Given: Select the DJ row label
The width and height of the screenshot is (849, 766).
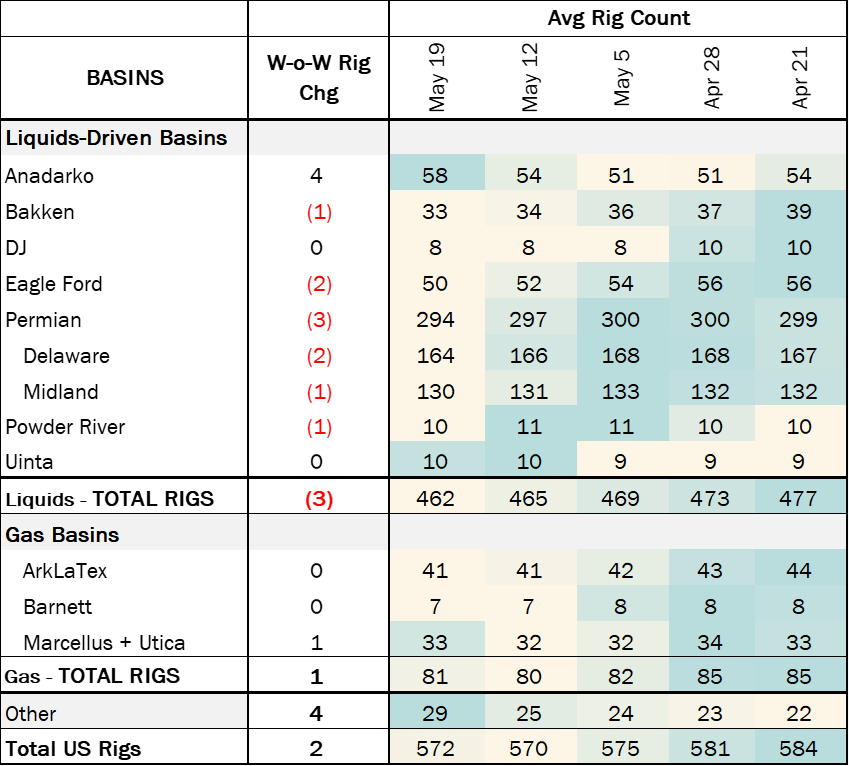Looking at the screenshot, I should pyautogui.click(x=16, y=248).
